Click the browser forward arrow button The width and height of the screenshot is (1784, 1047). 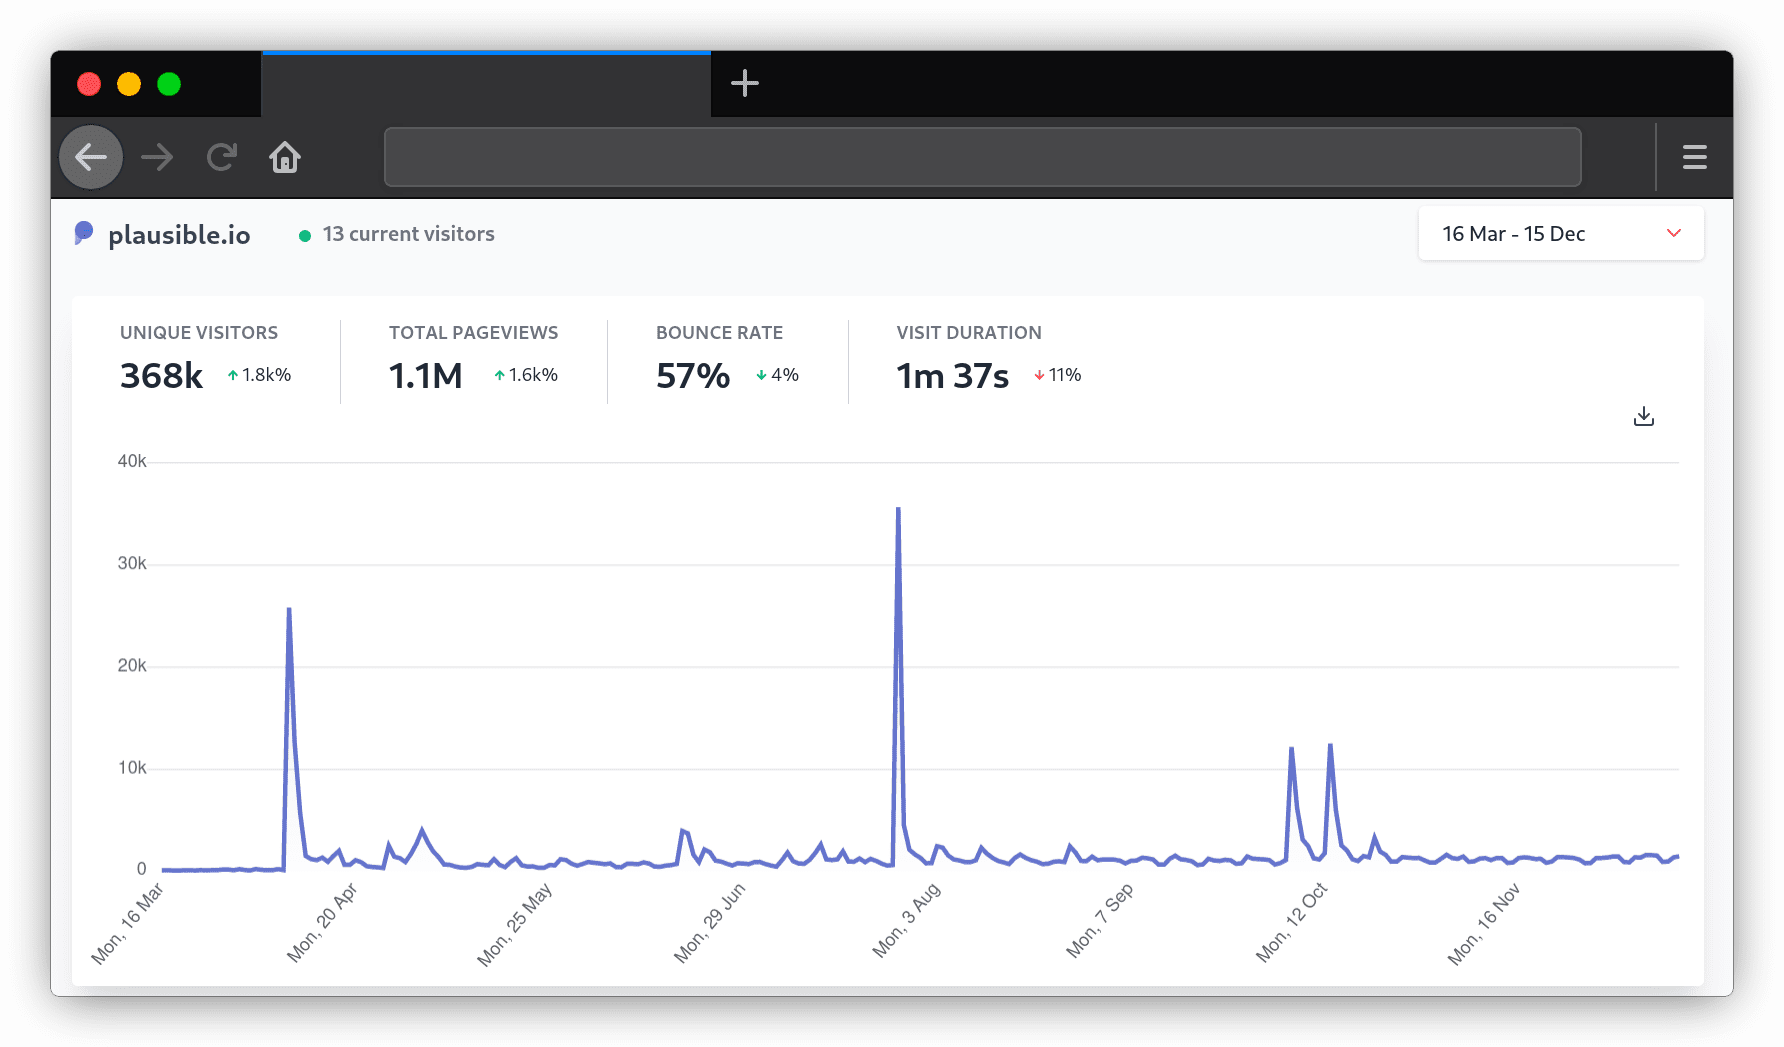(157, 157)
